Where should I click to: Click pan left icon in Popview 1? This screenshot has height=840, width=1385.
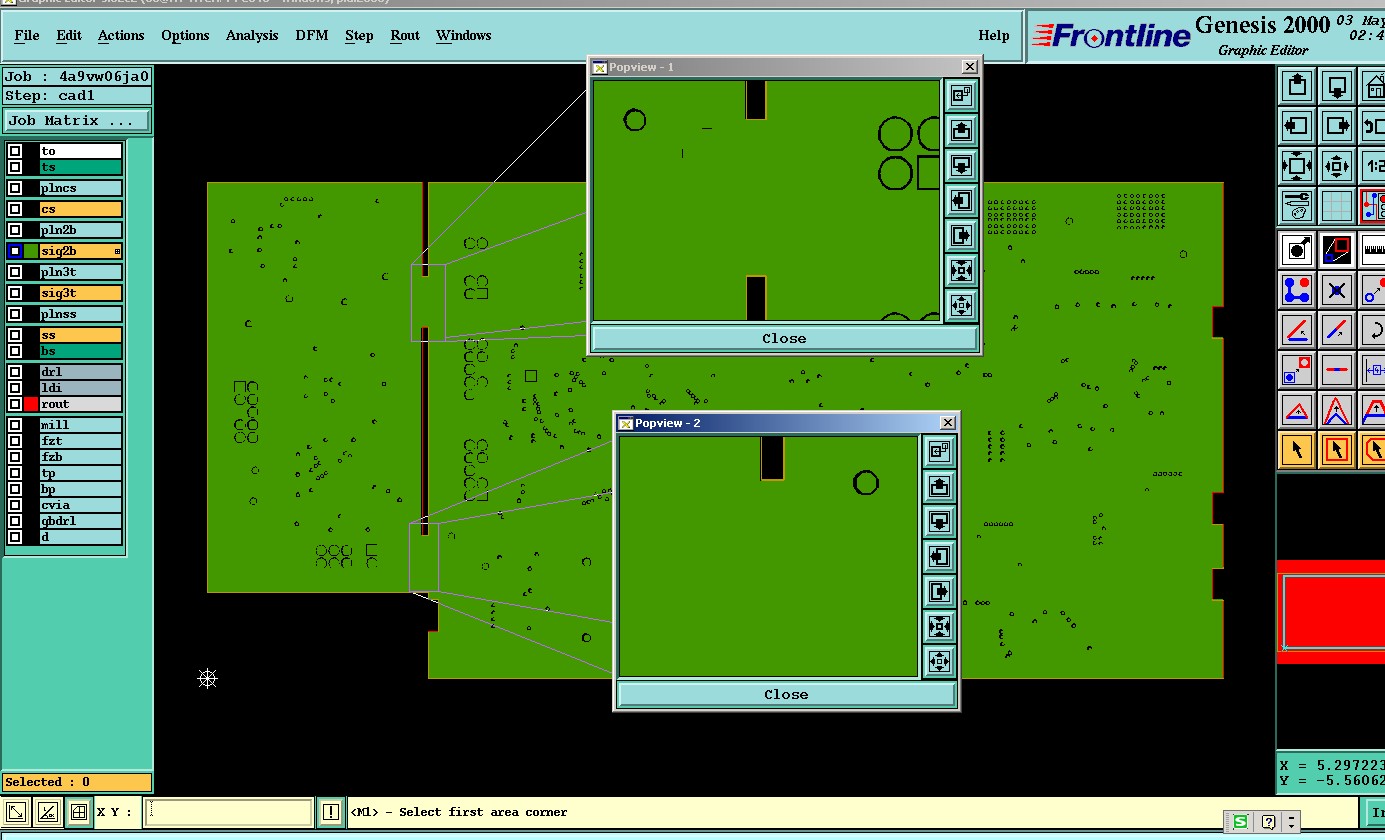pyautogui.click(x=961, y=200)
